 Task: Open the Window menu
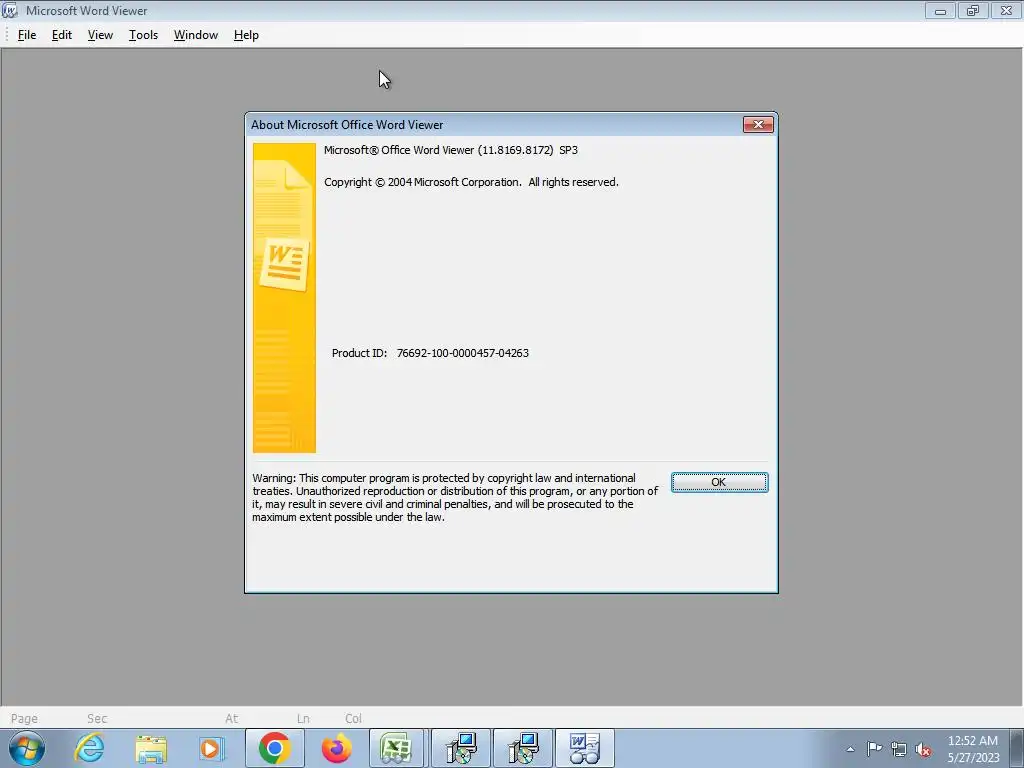click(x=195, y=35)
